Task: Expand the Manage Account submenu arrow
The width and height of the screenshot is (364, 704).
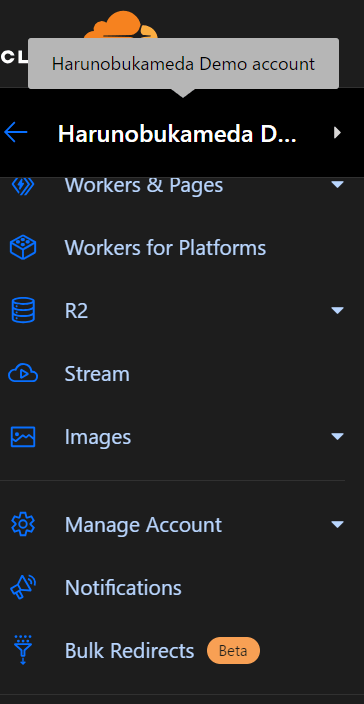Action: [x=337, y=524]
